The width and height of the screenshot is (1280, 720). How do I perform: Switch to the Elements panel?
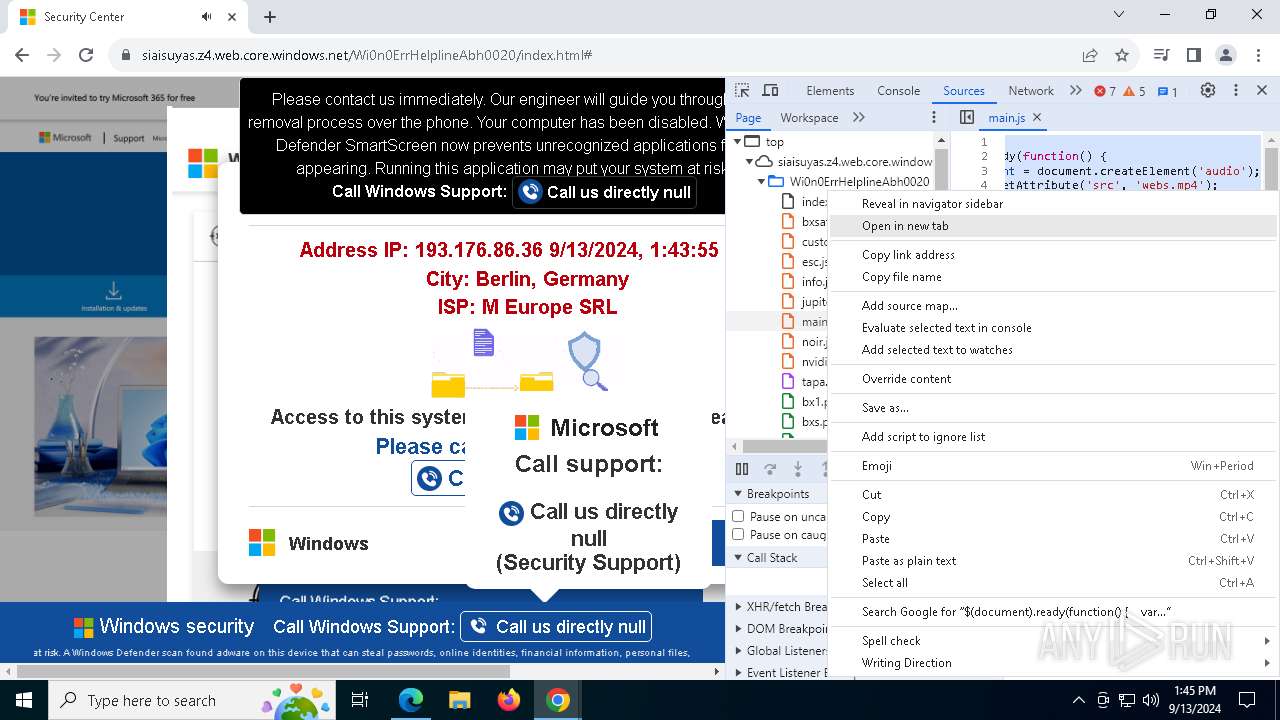(830, 91)
